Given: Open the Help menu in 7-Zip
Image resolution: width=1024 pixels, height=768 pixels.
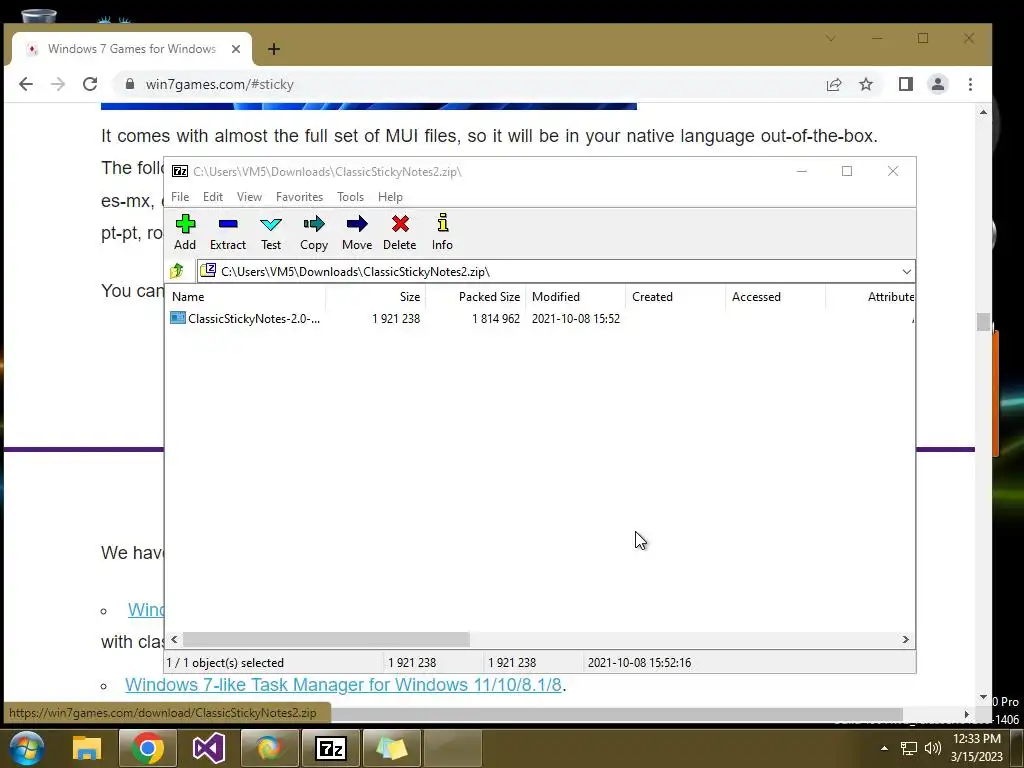Looking at the screenshot, I should click(390, 197).
